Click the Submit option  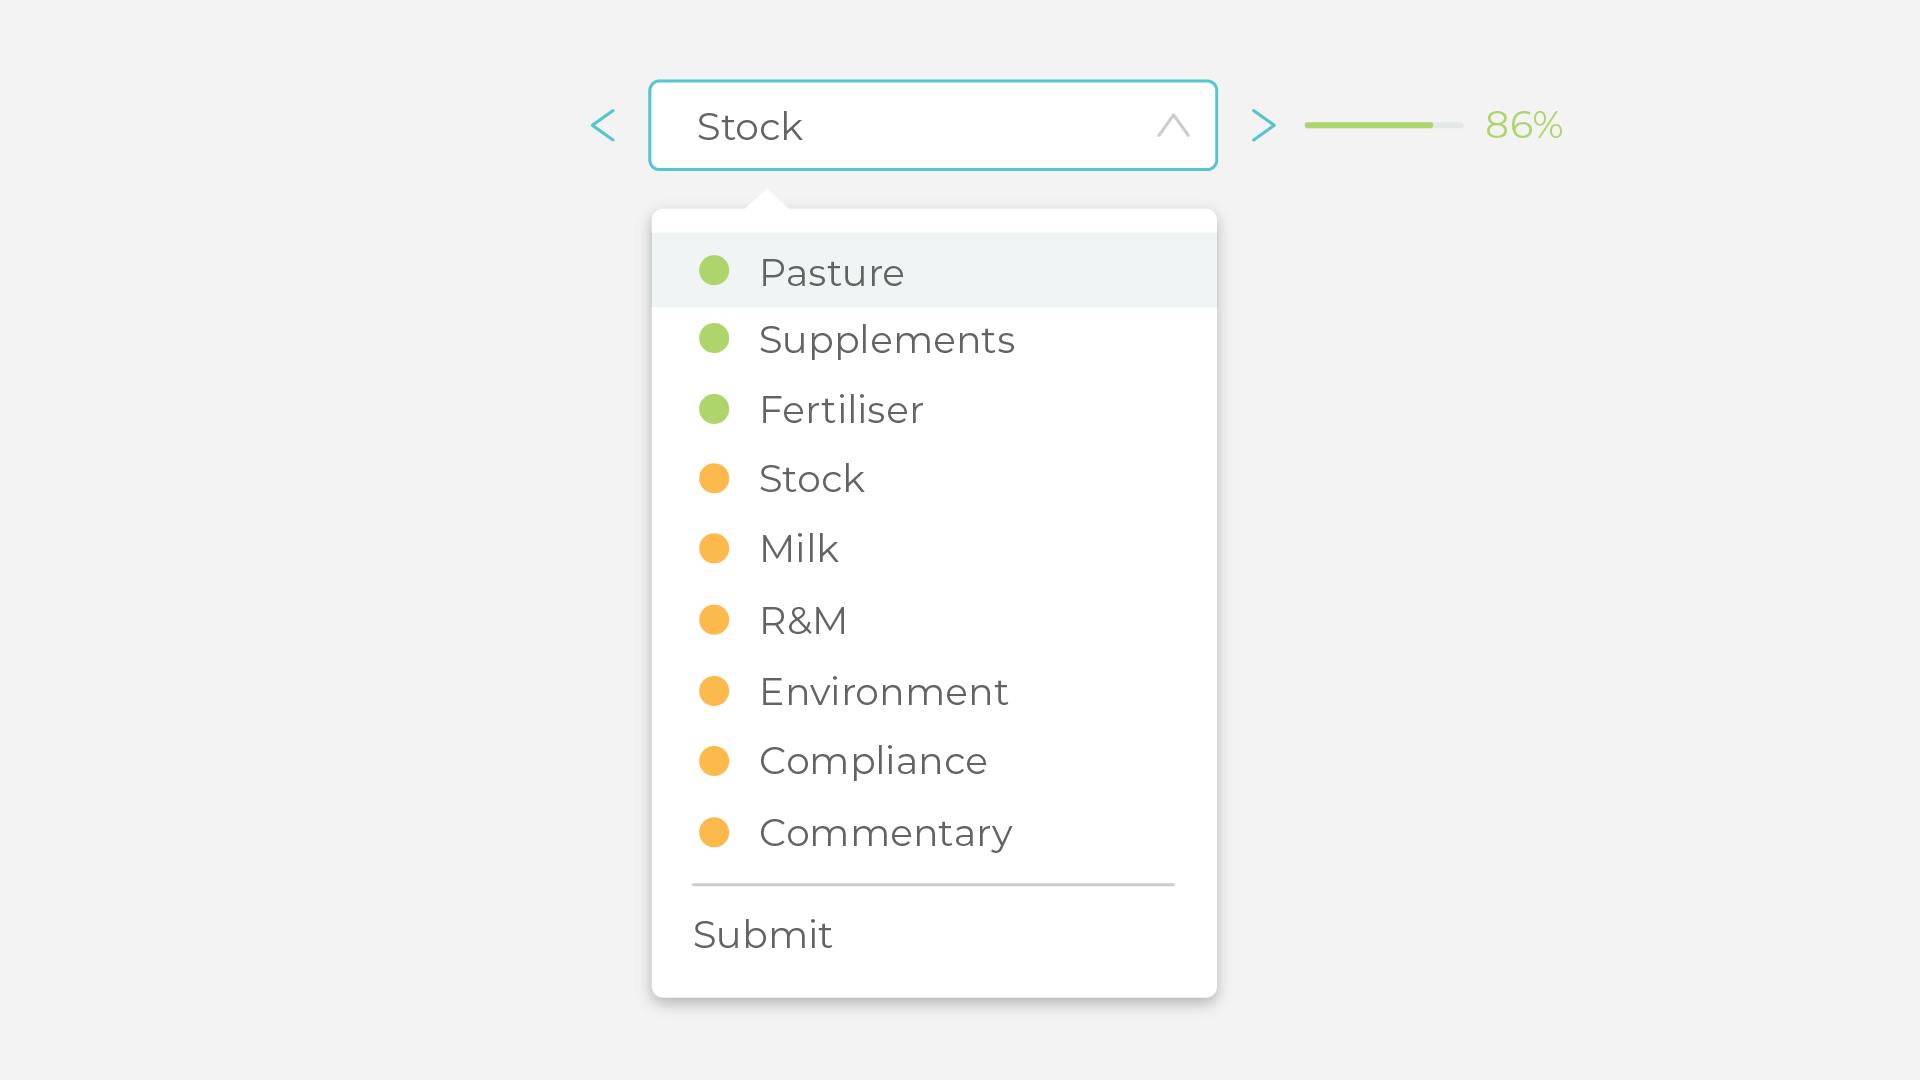(x=762, y=935)
